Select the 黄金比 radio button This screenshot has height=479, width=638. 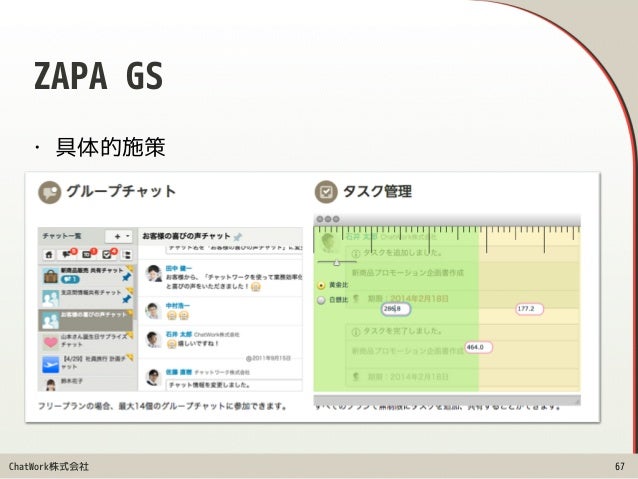[321, 285]
